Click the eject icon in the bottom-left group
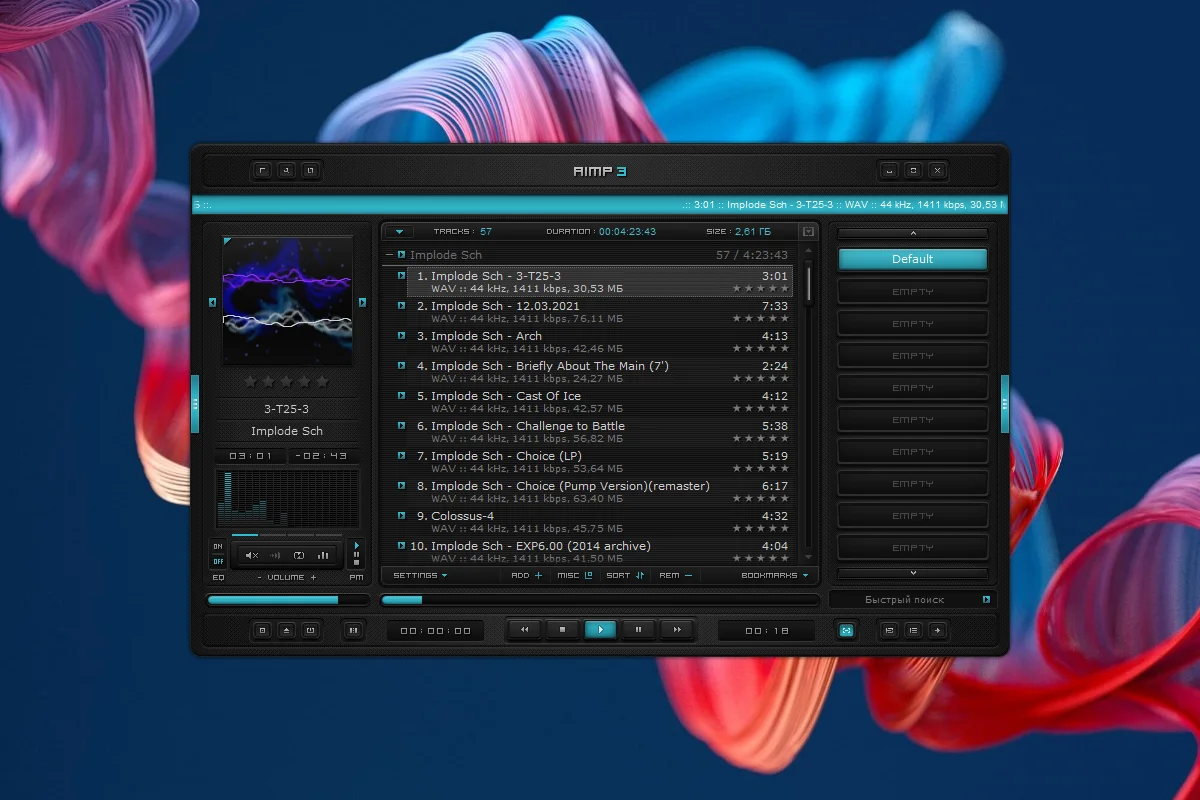Screen dimensions: 1200x800 (x=286, y=630)
